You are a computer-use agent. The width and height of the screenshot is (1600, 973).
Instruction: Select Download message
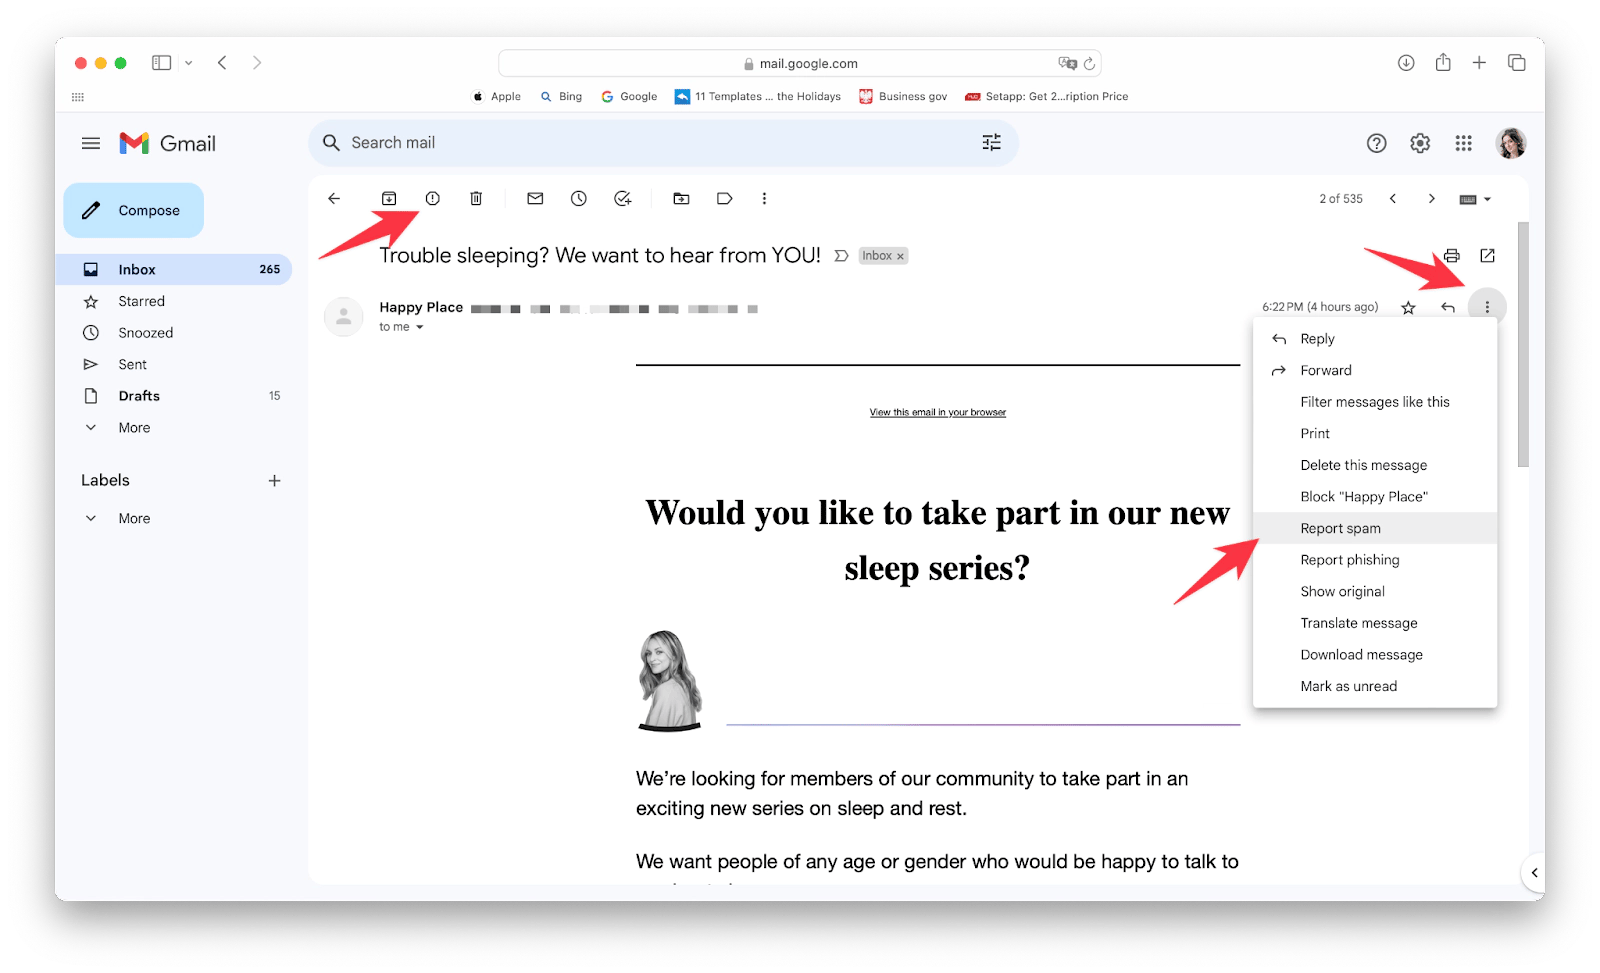(1375, 655)
